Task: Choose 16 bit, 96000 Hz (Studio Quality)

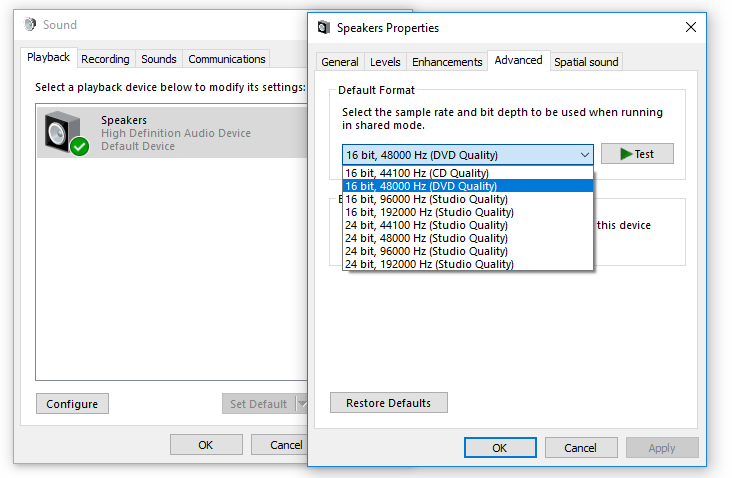Action: (468, 199)
